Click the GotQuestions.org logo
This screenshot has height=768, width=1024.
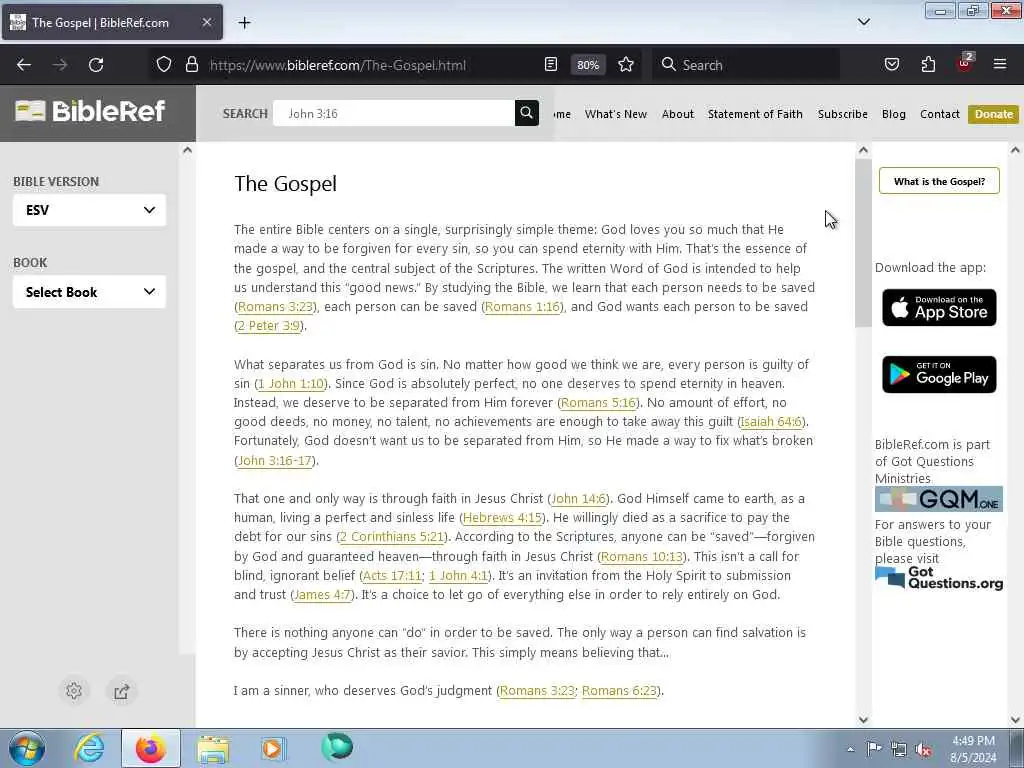click(x=938, y=579)
